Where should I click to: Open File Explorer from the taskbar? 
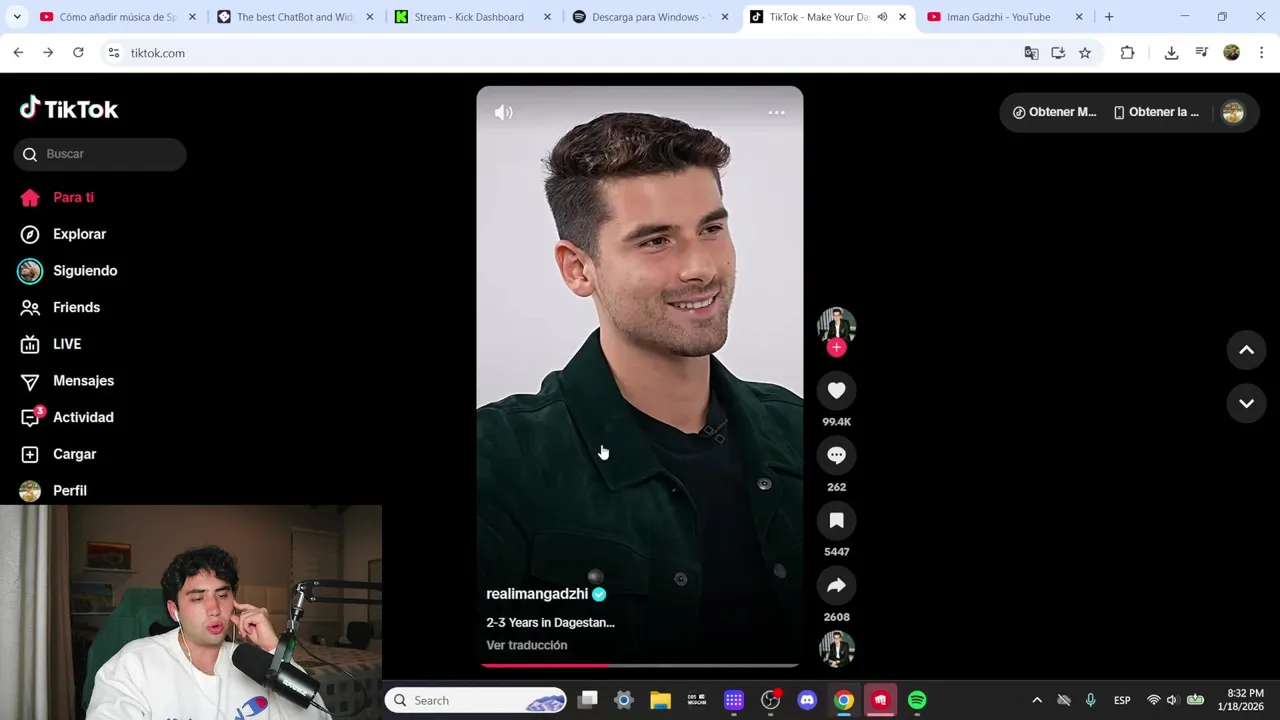click(660, 701)
